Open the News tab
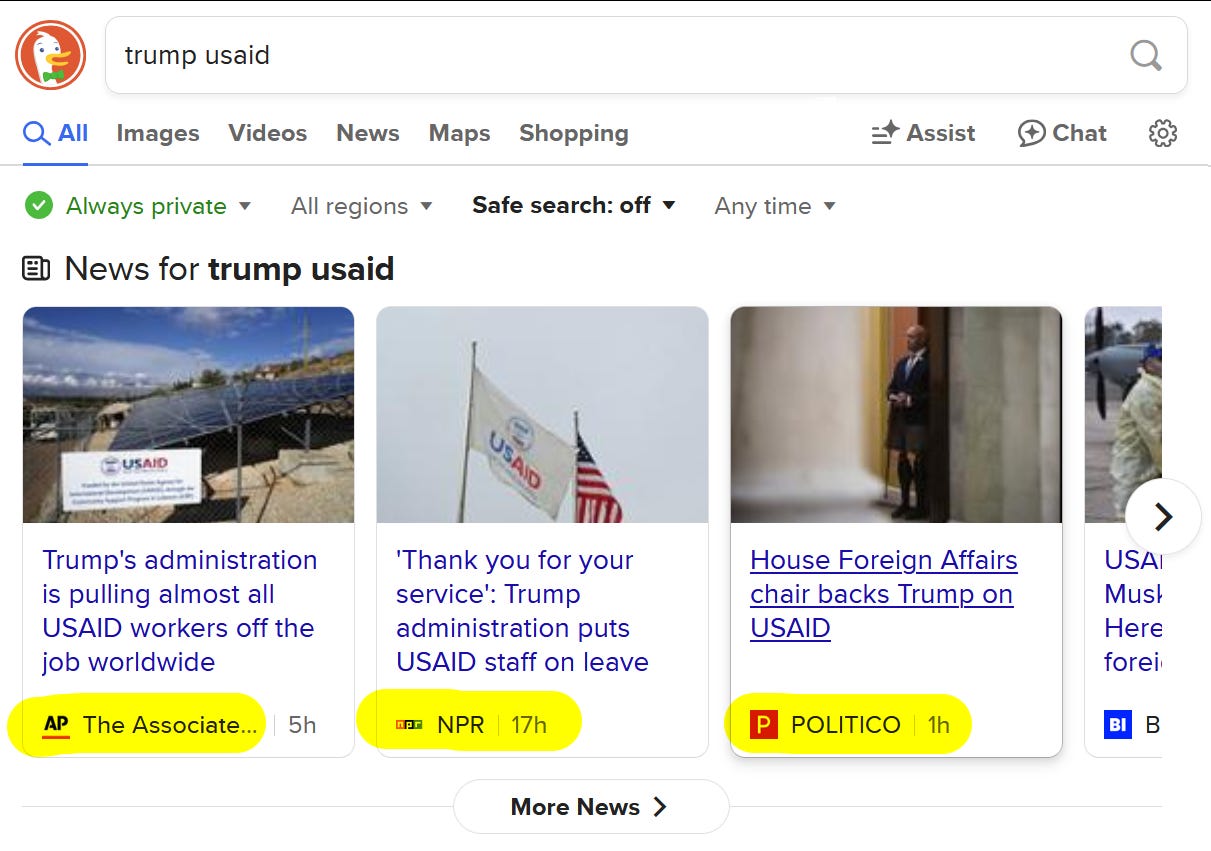 pos(368,133)
